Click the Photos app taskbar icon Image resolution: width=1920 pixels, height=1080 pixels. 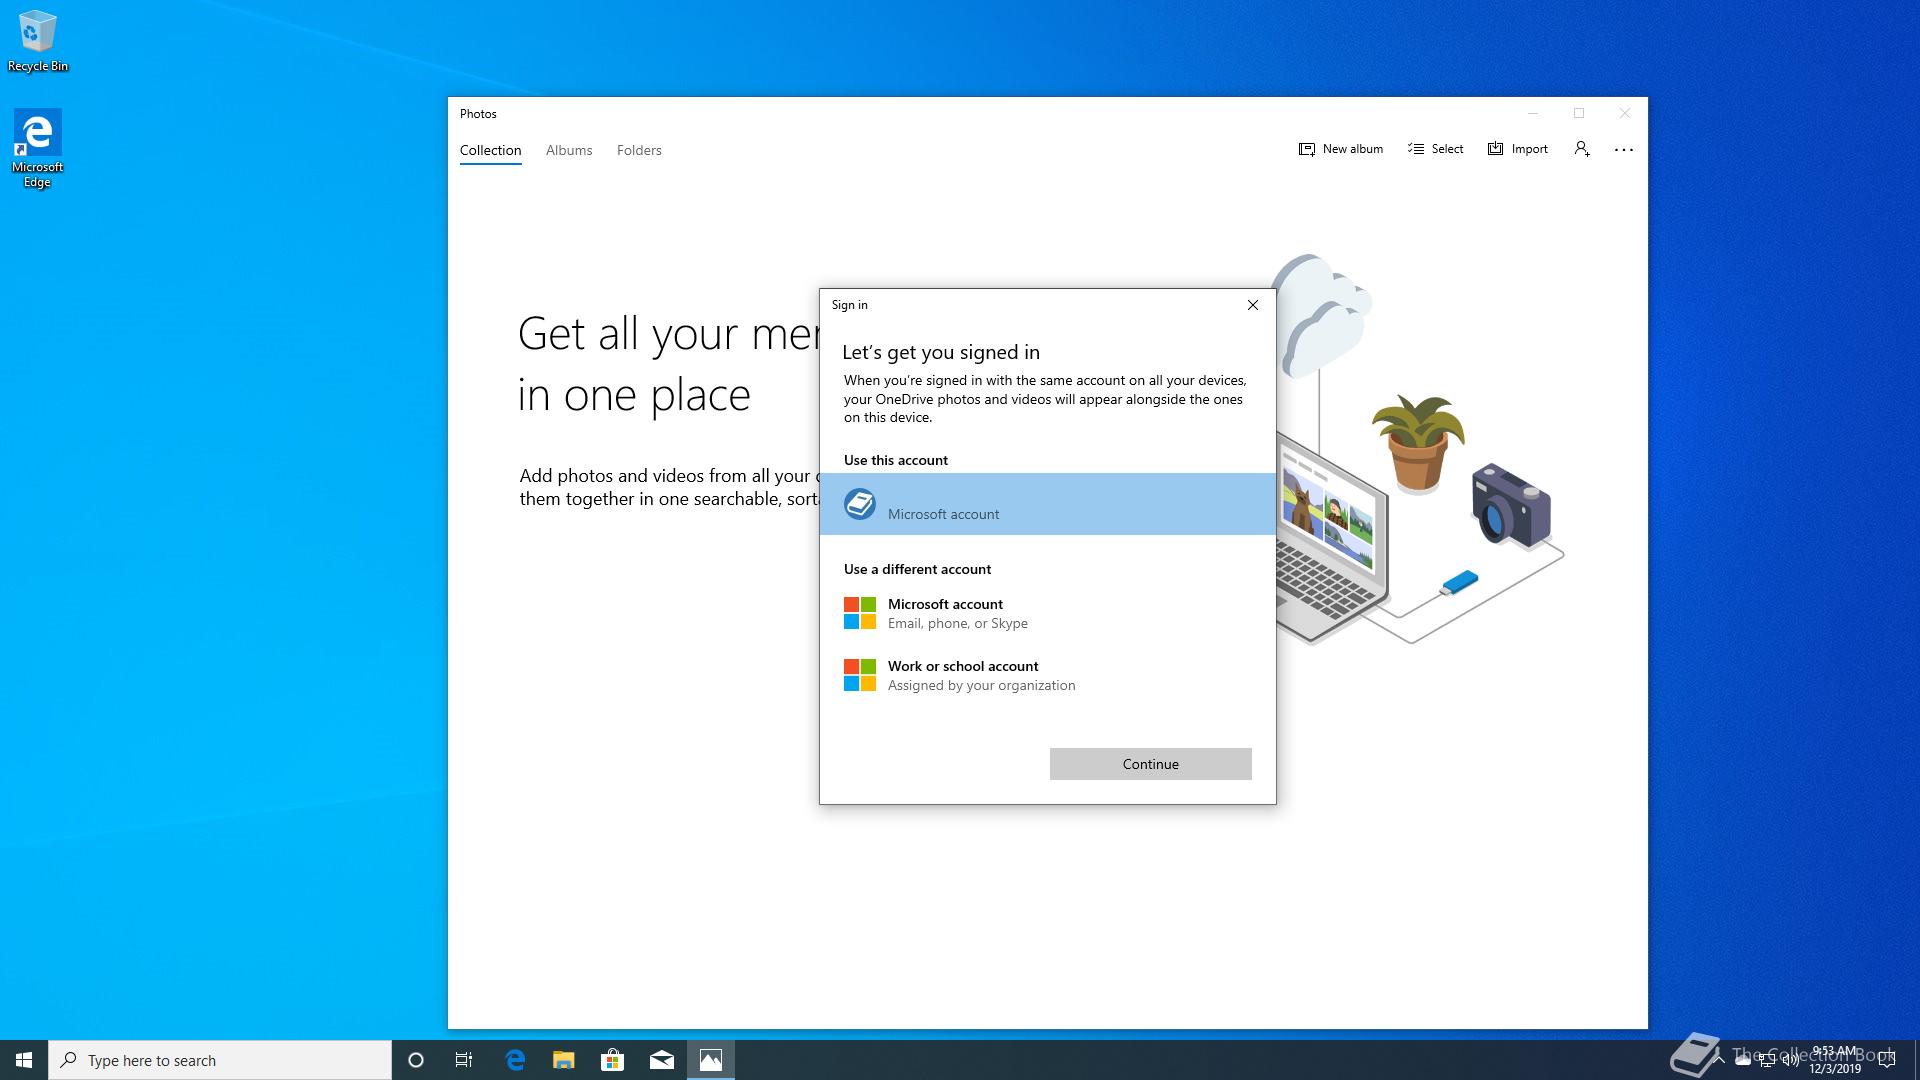711,1060
